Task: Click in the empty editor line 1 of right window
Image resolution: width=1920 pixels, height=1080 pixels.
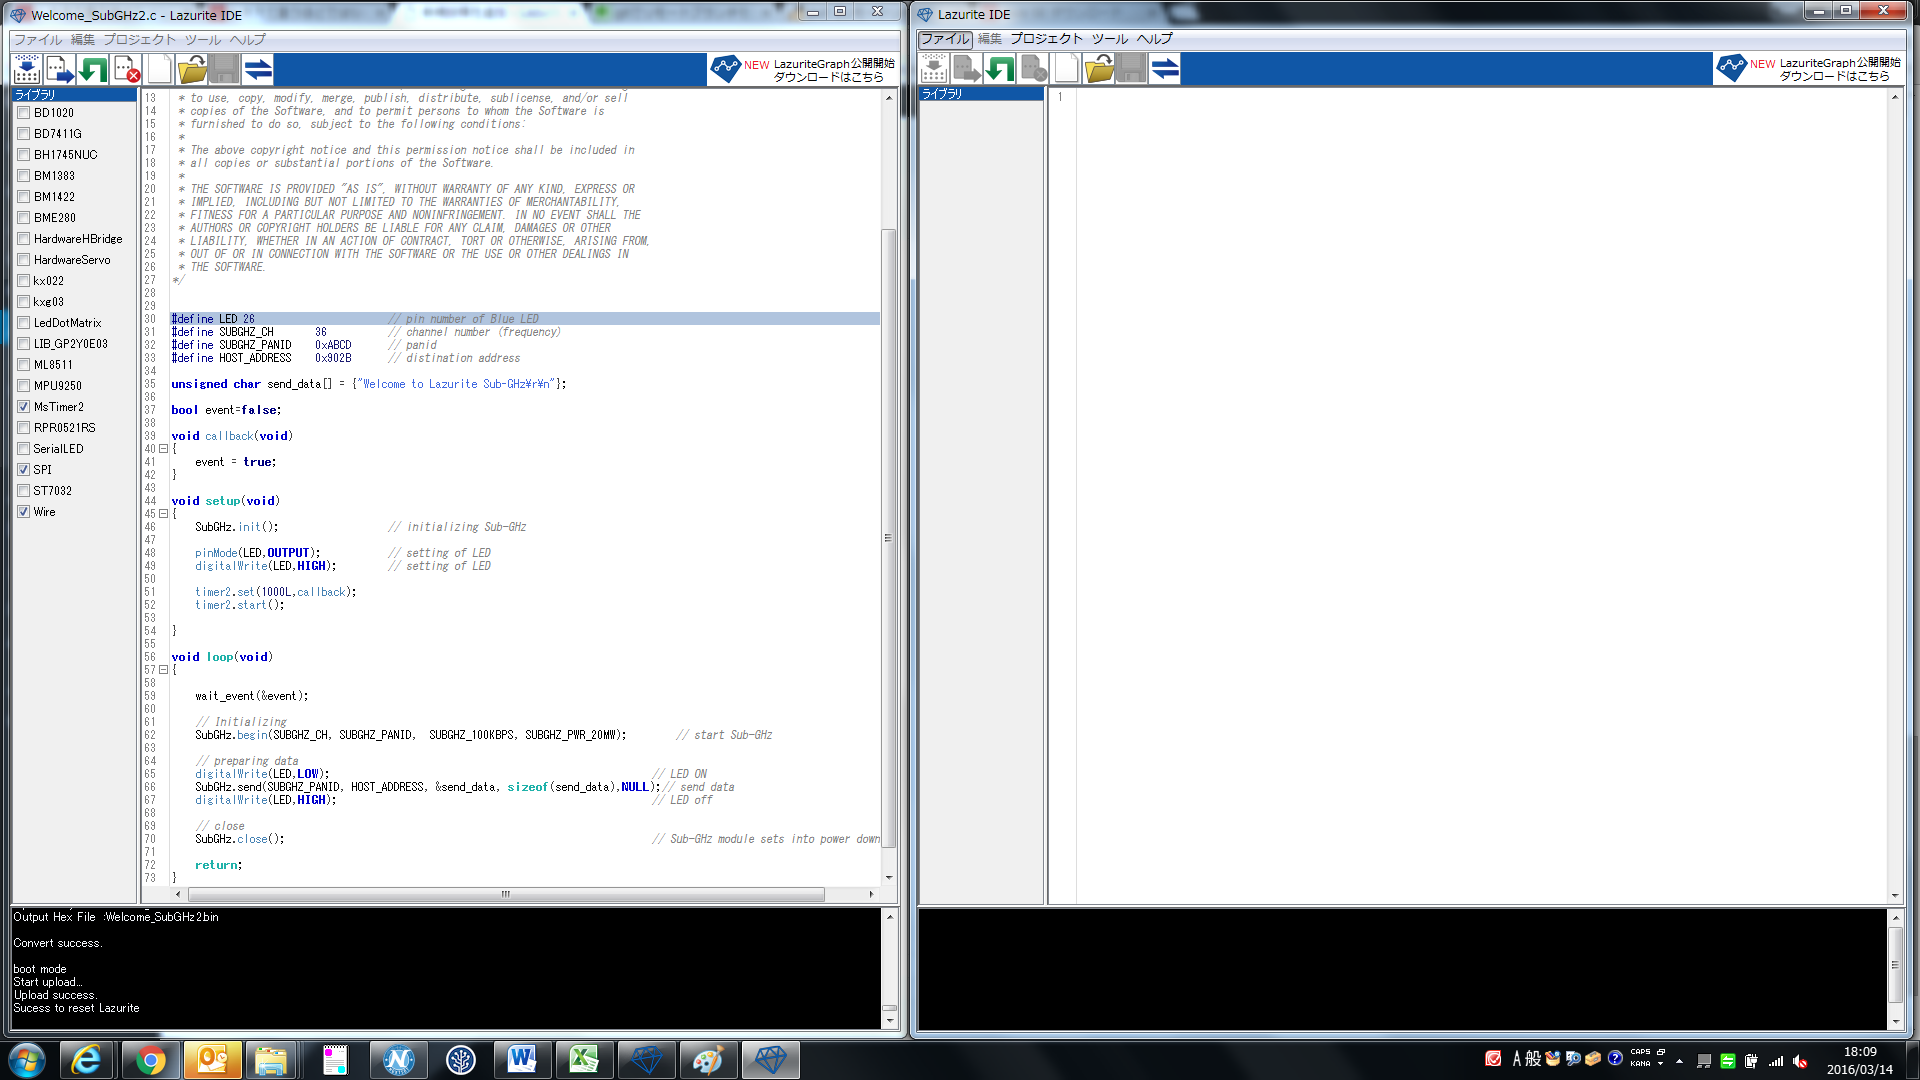Action: pos(1480,97)
